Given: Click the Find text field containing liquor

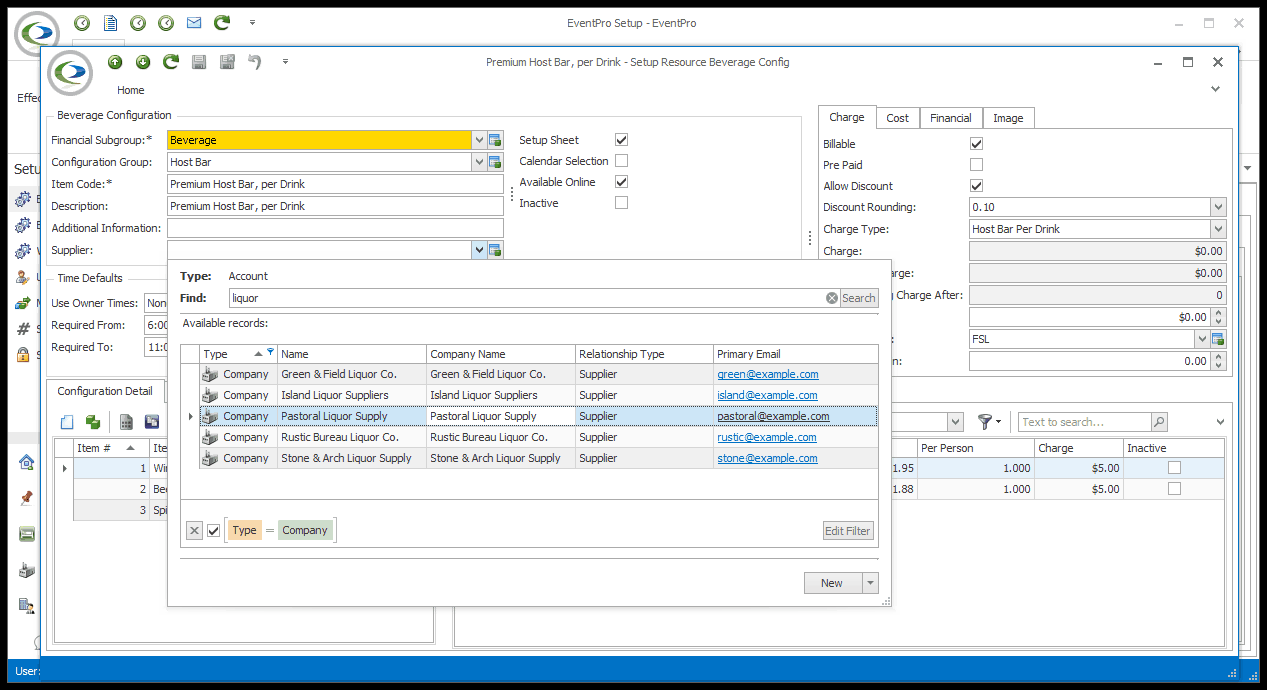Looking at the screenshot, I should [527, 298].
